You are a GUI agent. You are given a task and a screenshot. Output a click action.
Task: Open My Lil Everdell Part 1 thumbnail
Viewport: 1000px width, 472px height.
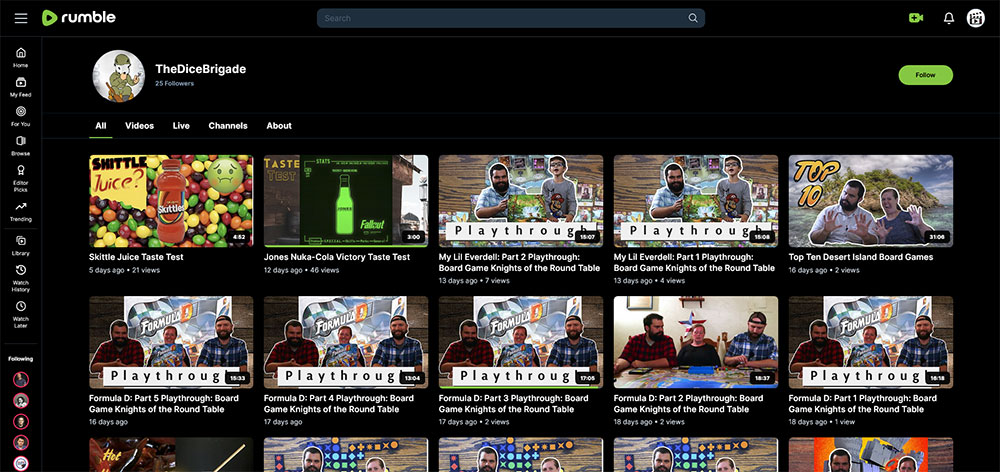point(696,201)
